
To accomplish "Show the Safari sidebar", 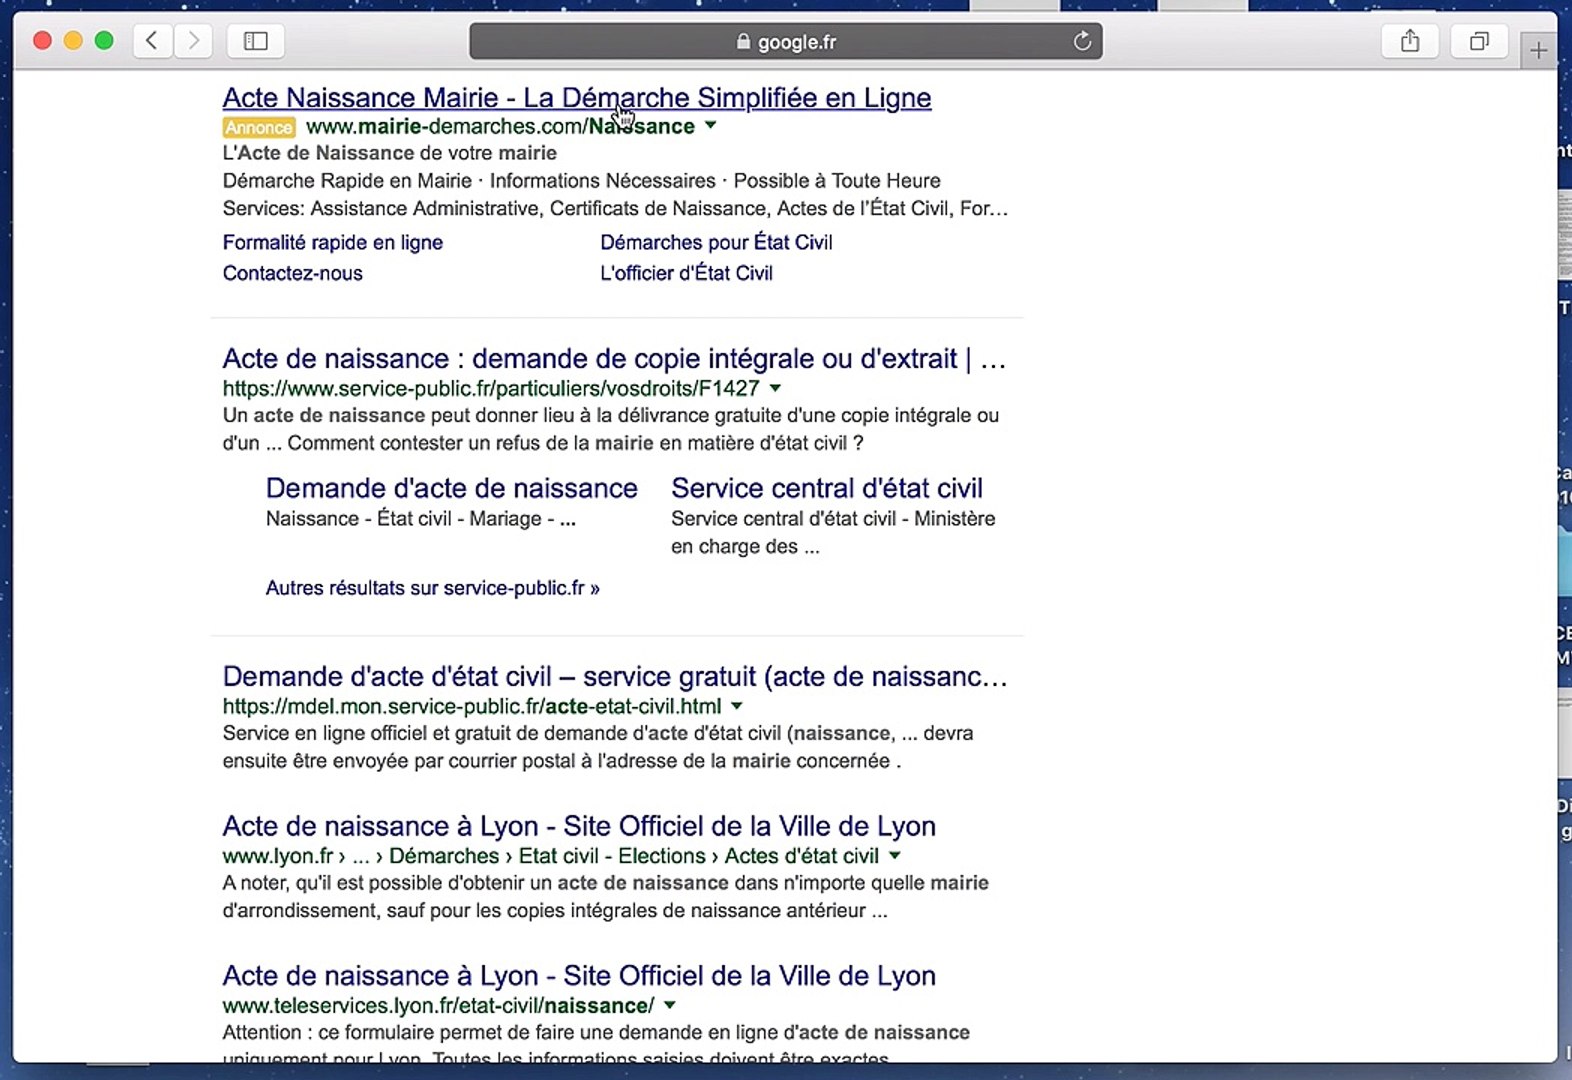I will click(x=256, y=41).
